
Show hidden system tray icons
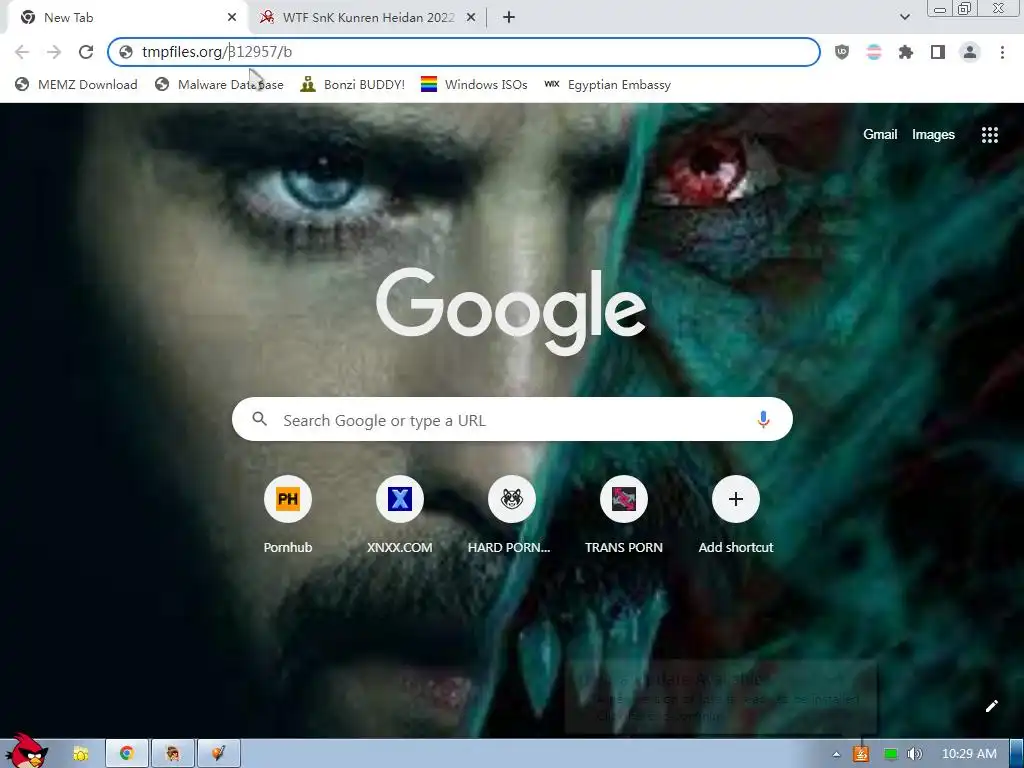(x=837, y=754)
